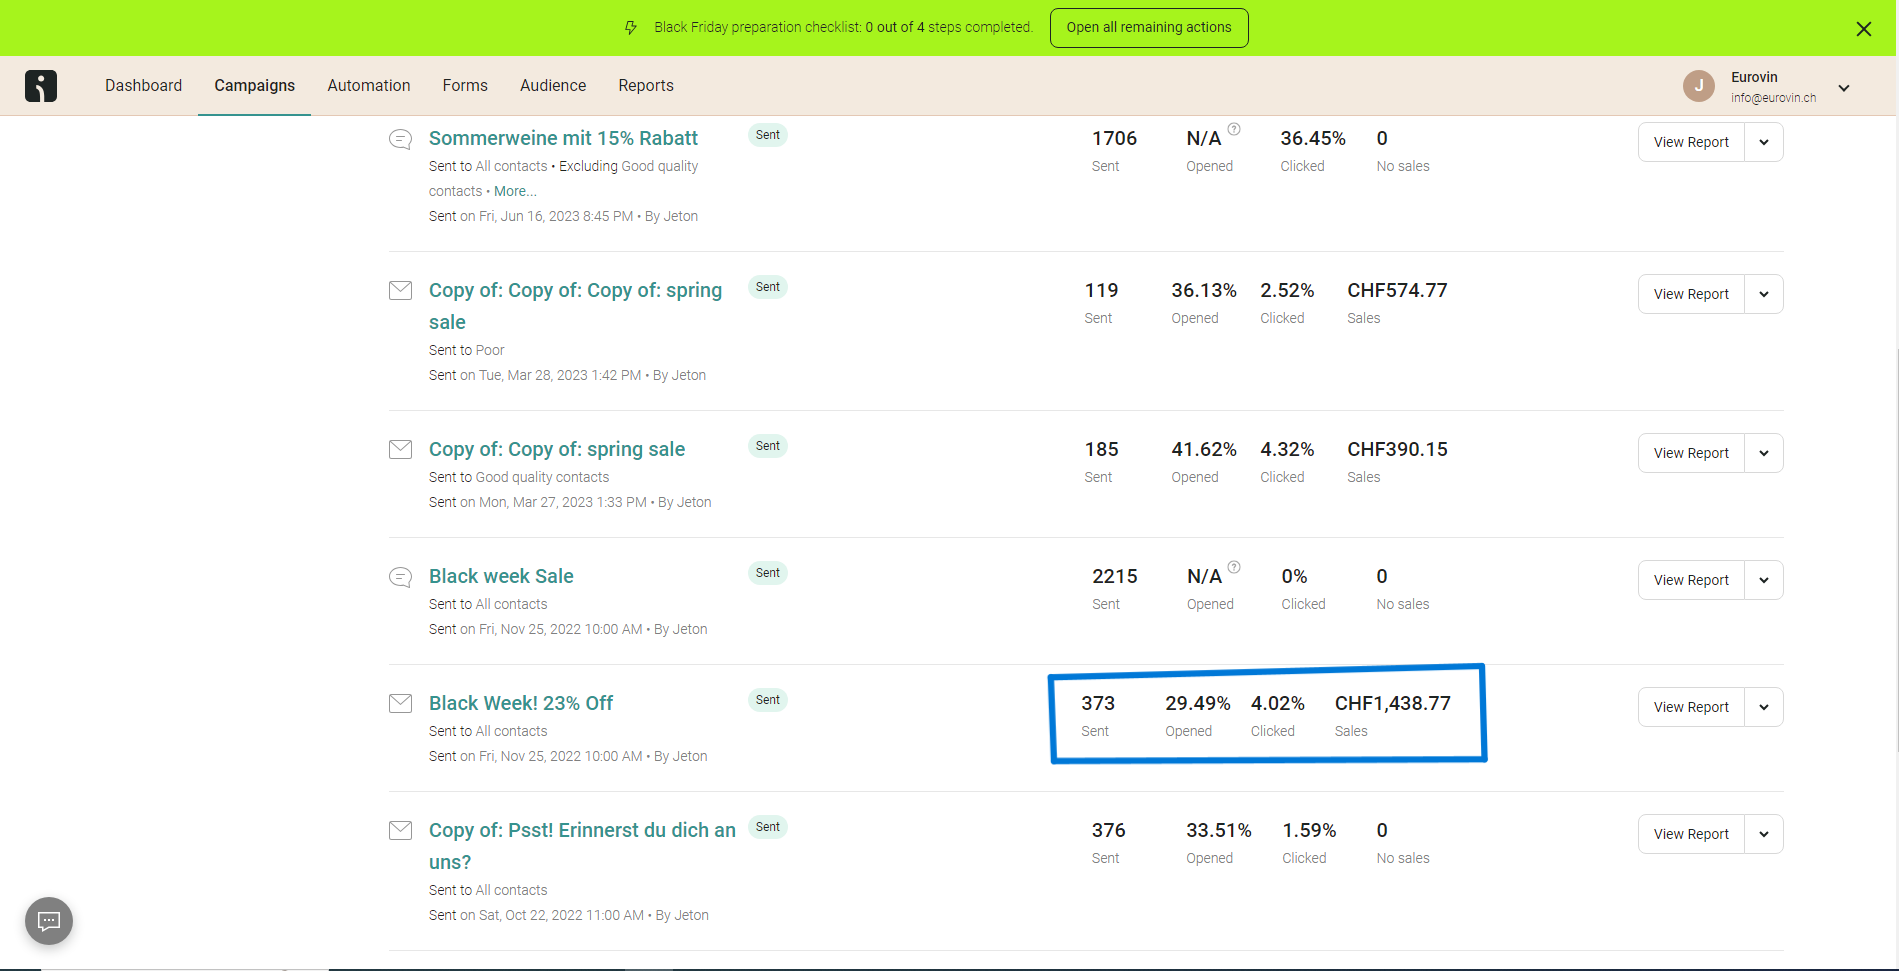Screen dimensions: 1899x971
Task: Open the Reports menu item
Action: coord(645,86)
